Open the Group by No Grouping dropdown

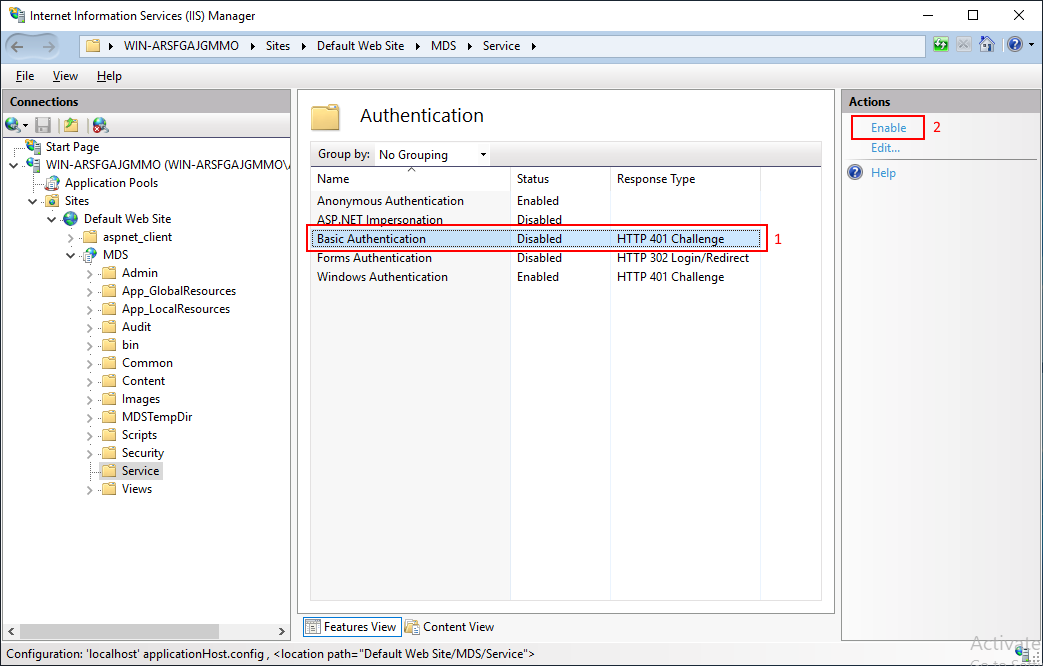click(432, 154)
